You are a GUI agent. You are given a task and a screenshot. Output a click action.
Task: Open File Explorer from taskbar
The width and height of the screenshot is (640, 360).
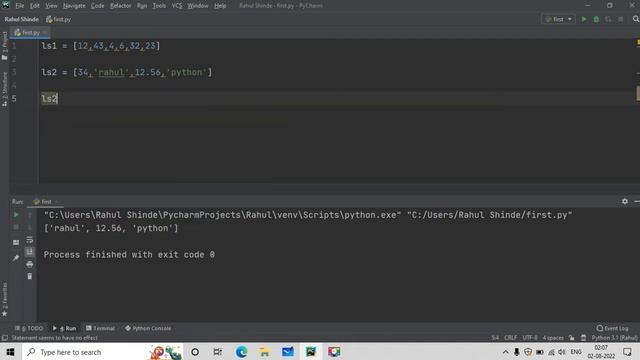pyautogui.click(x=264, y=352)
